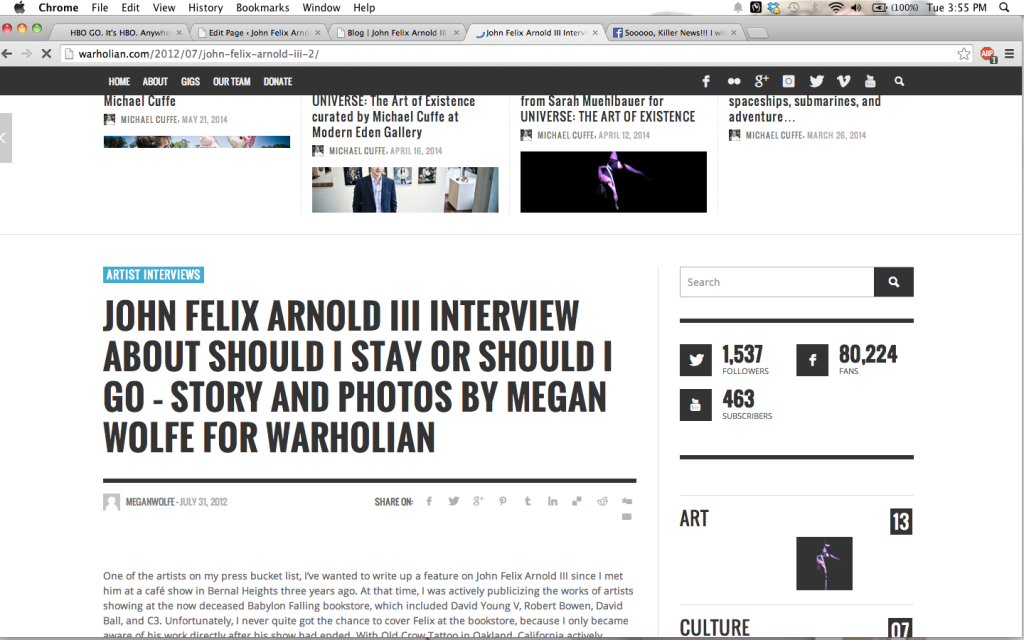Viewport: 1024px width, 640px height.
Task: Open Spotlight search in macOS menu bar
Action: [x=1004, y=8]
